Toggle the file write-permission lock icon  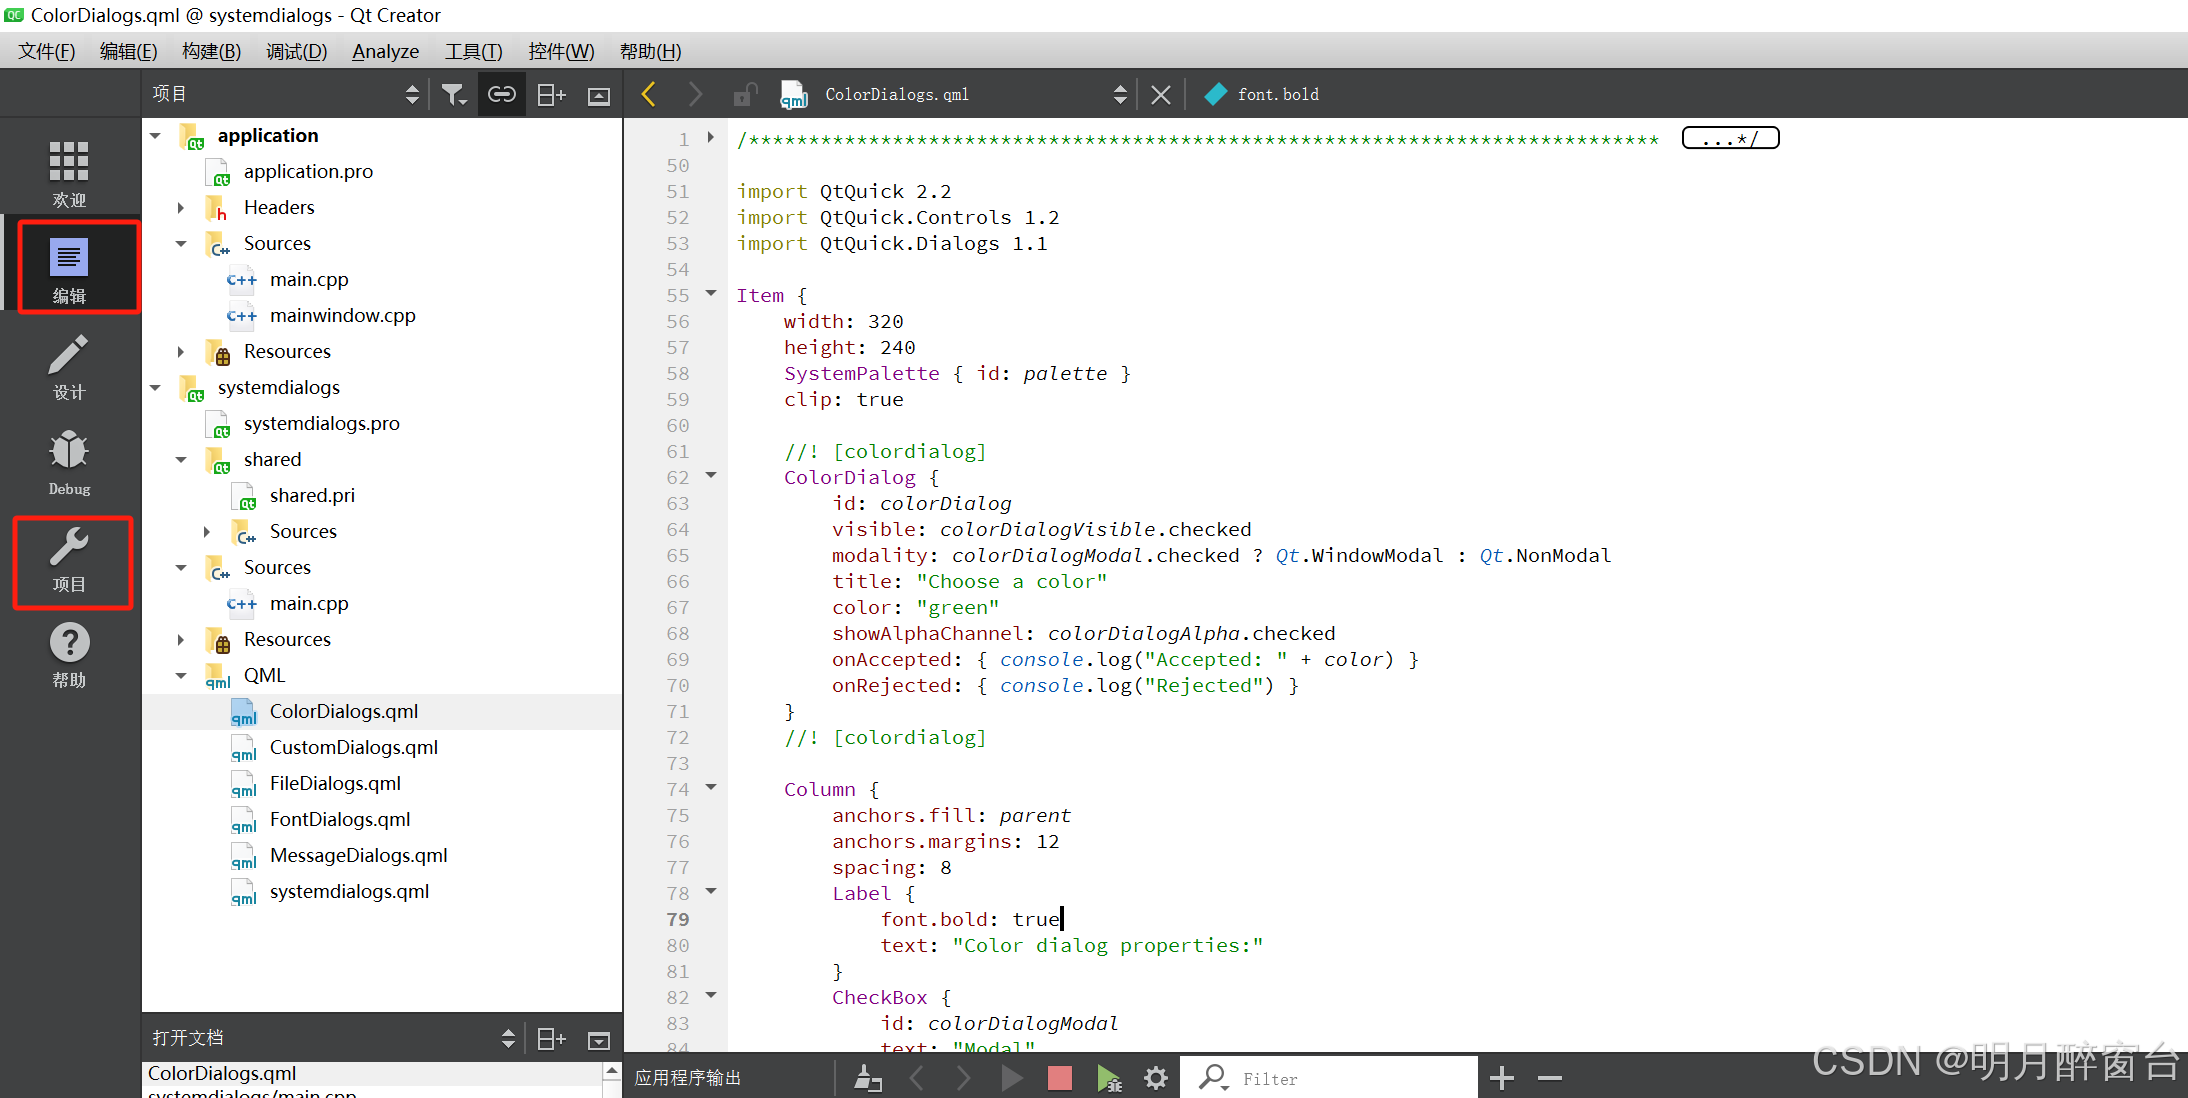745,94
